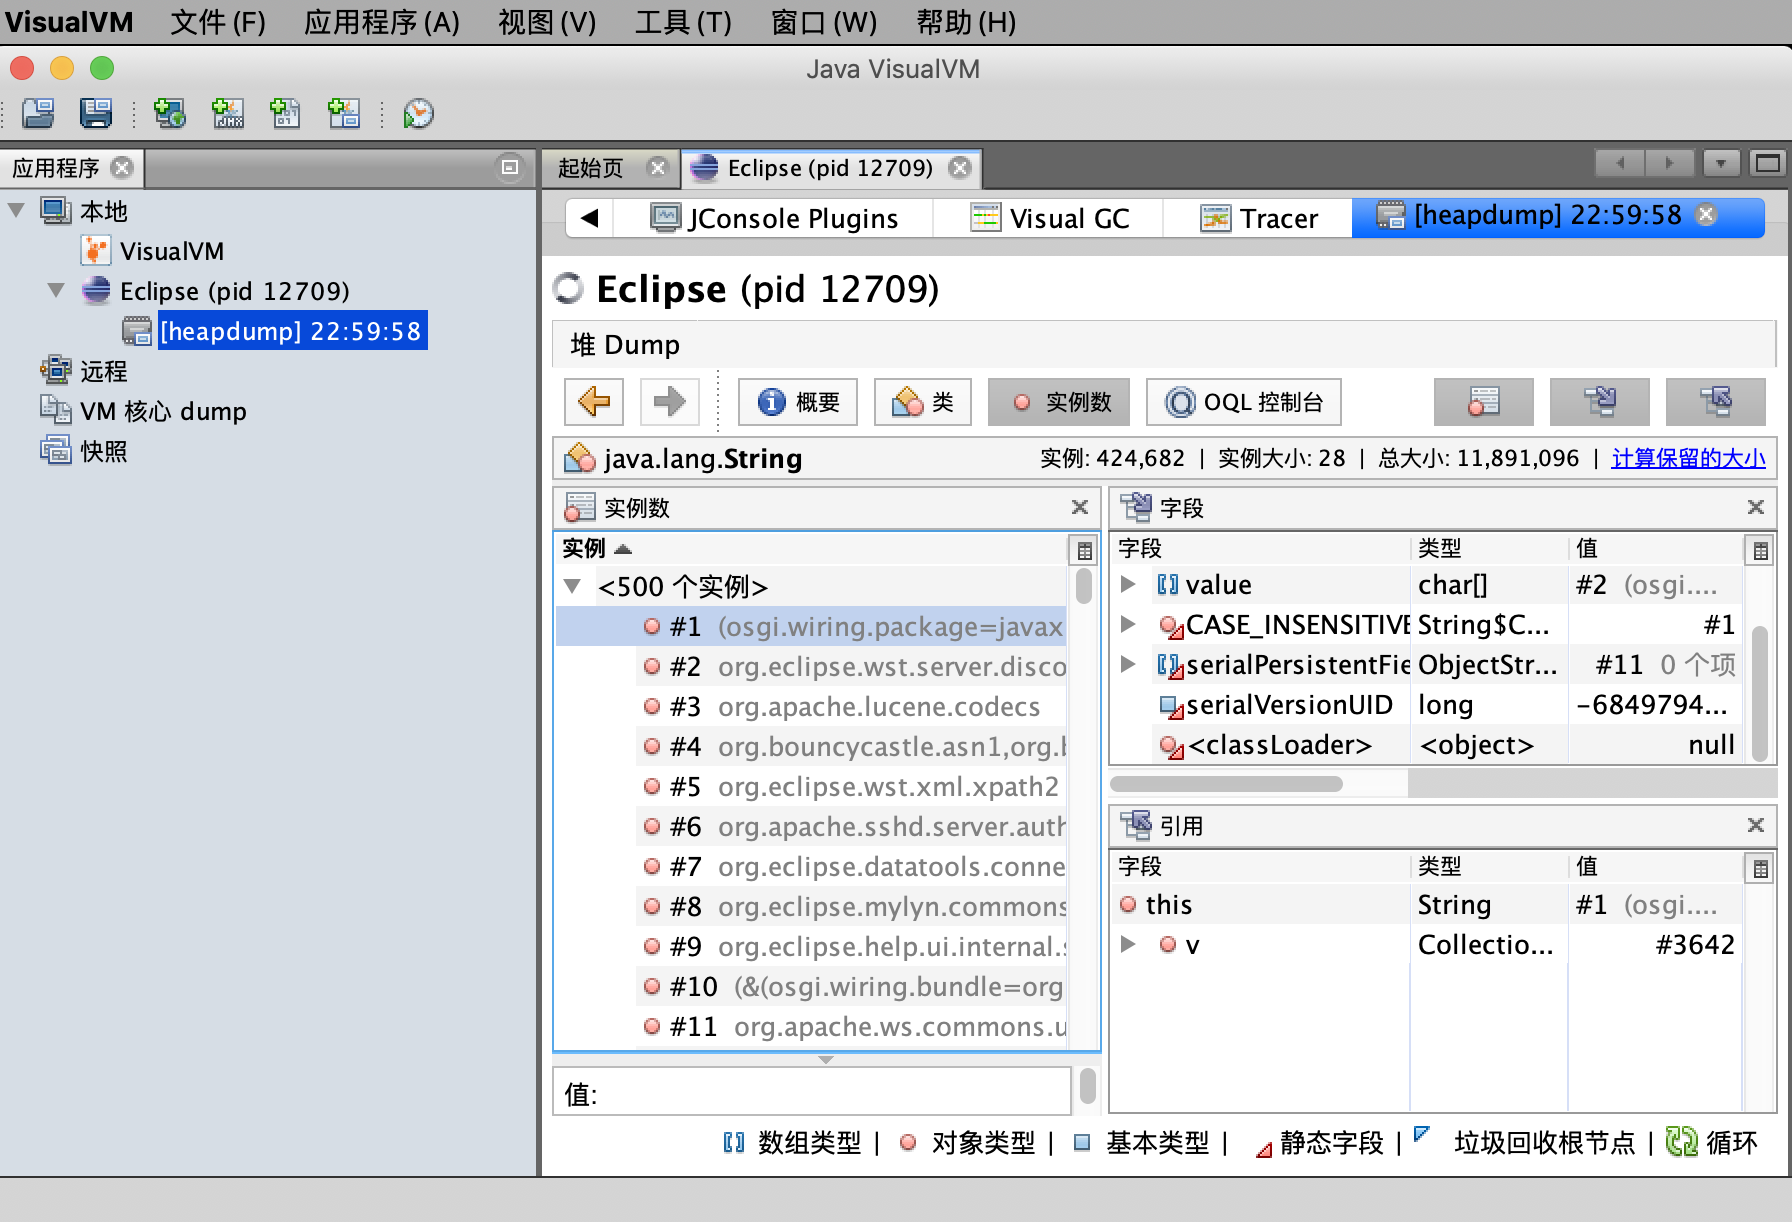Select the serialVersionUID field row
Viewport: 1792px width, 1222px height.
pyautogui.click(x=1426, y=704)
